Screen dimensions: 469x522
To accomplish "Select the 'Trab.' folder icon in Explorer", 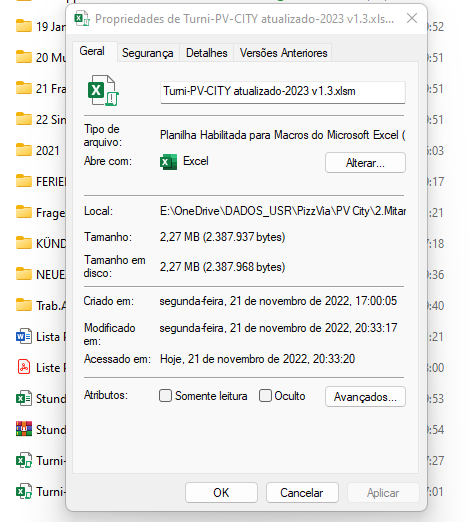I will pyautogui.click(x=24, y=305).
